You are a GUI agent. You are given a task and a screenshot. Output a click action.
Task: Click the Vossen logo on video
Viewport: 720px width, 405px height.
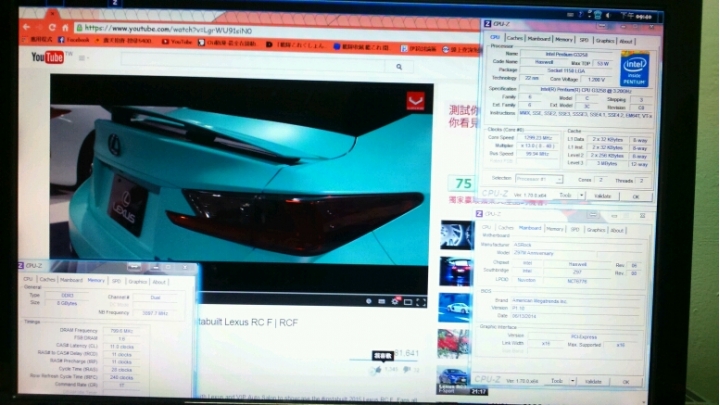[x=415, y=101]
